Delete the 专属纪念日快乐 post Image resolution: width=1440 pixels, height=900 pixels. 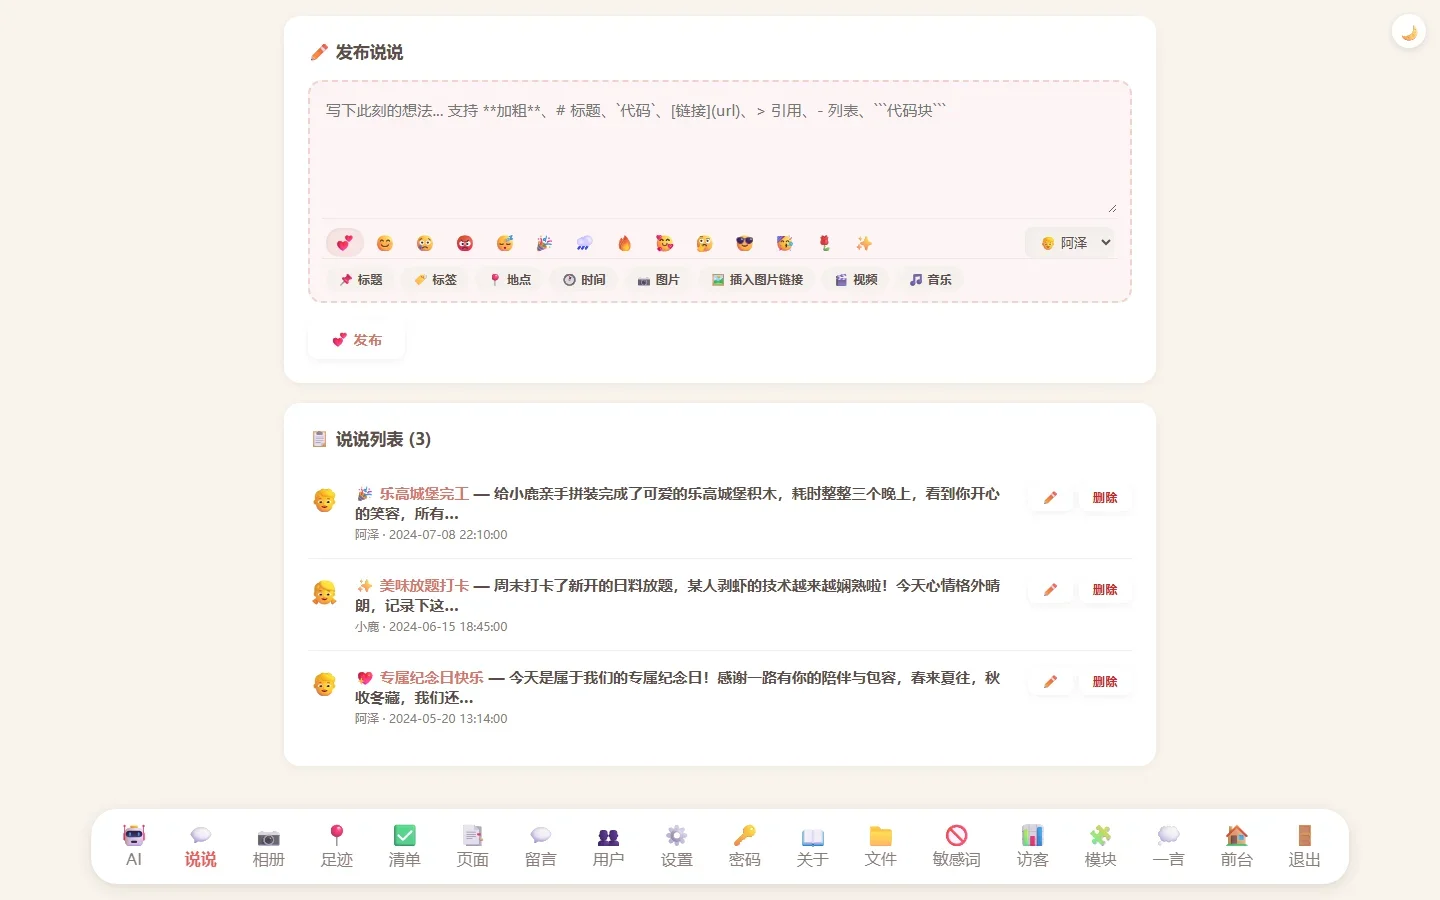click(1105, 682)
